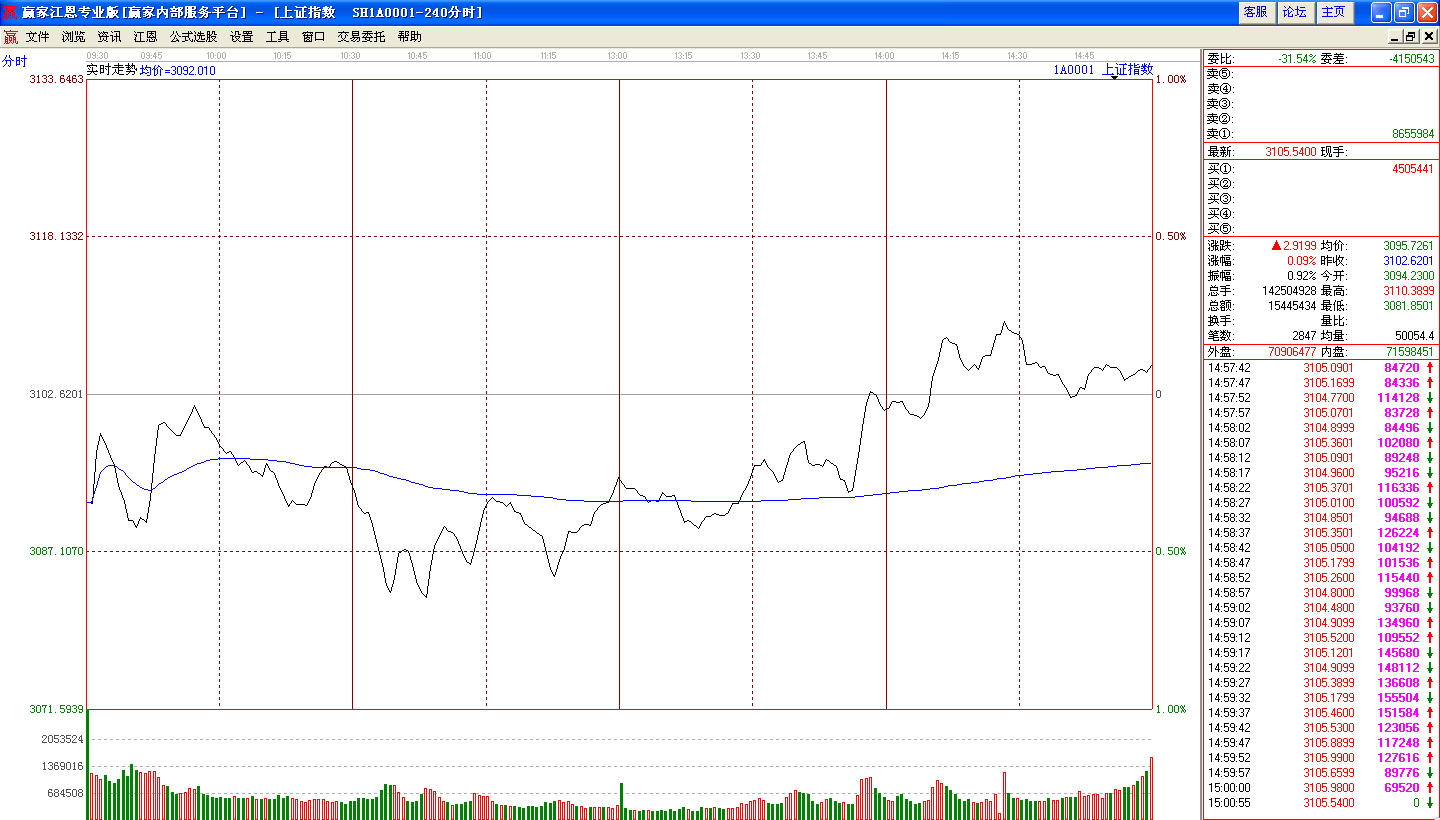This screenshot has width=1440, height=820.
Task: Open the 设置 menu
Action: tap(241, 37)
